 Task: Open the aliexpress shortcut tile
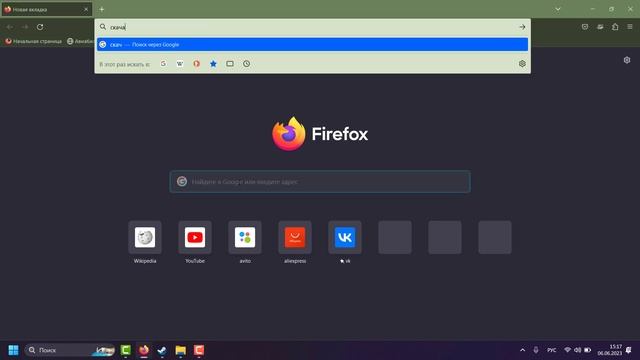[x=295, y=238]
